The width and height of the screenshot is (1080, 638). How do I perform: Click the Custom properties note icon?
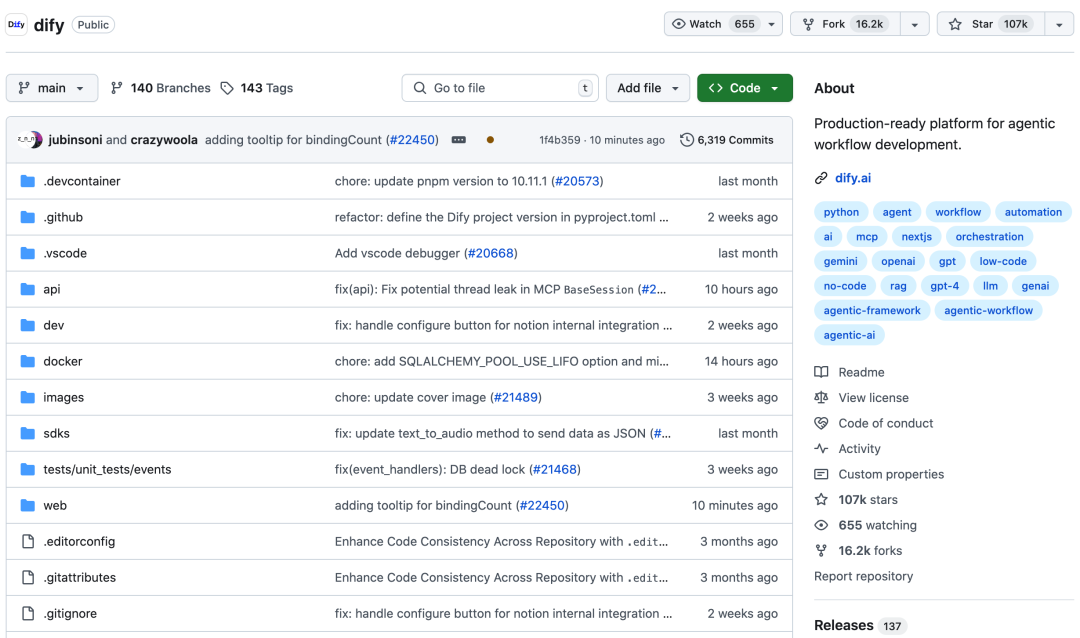821,474
